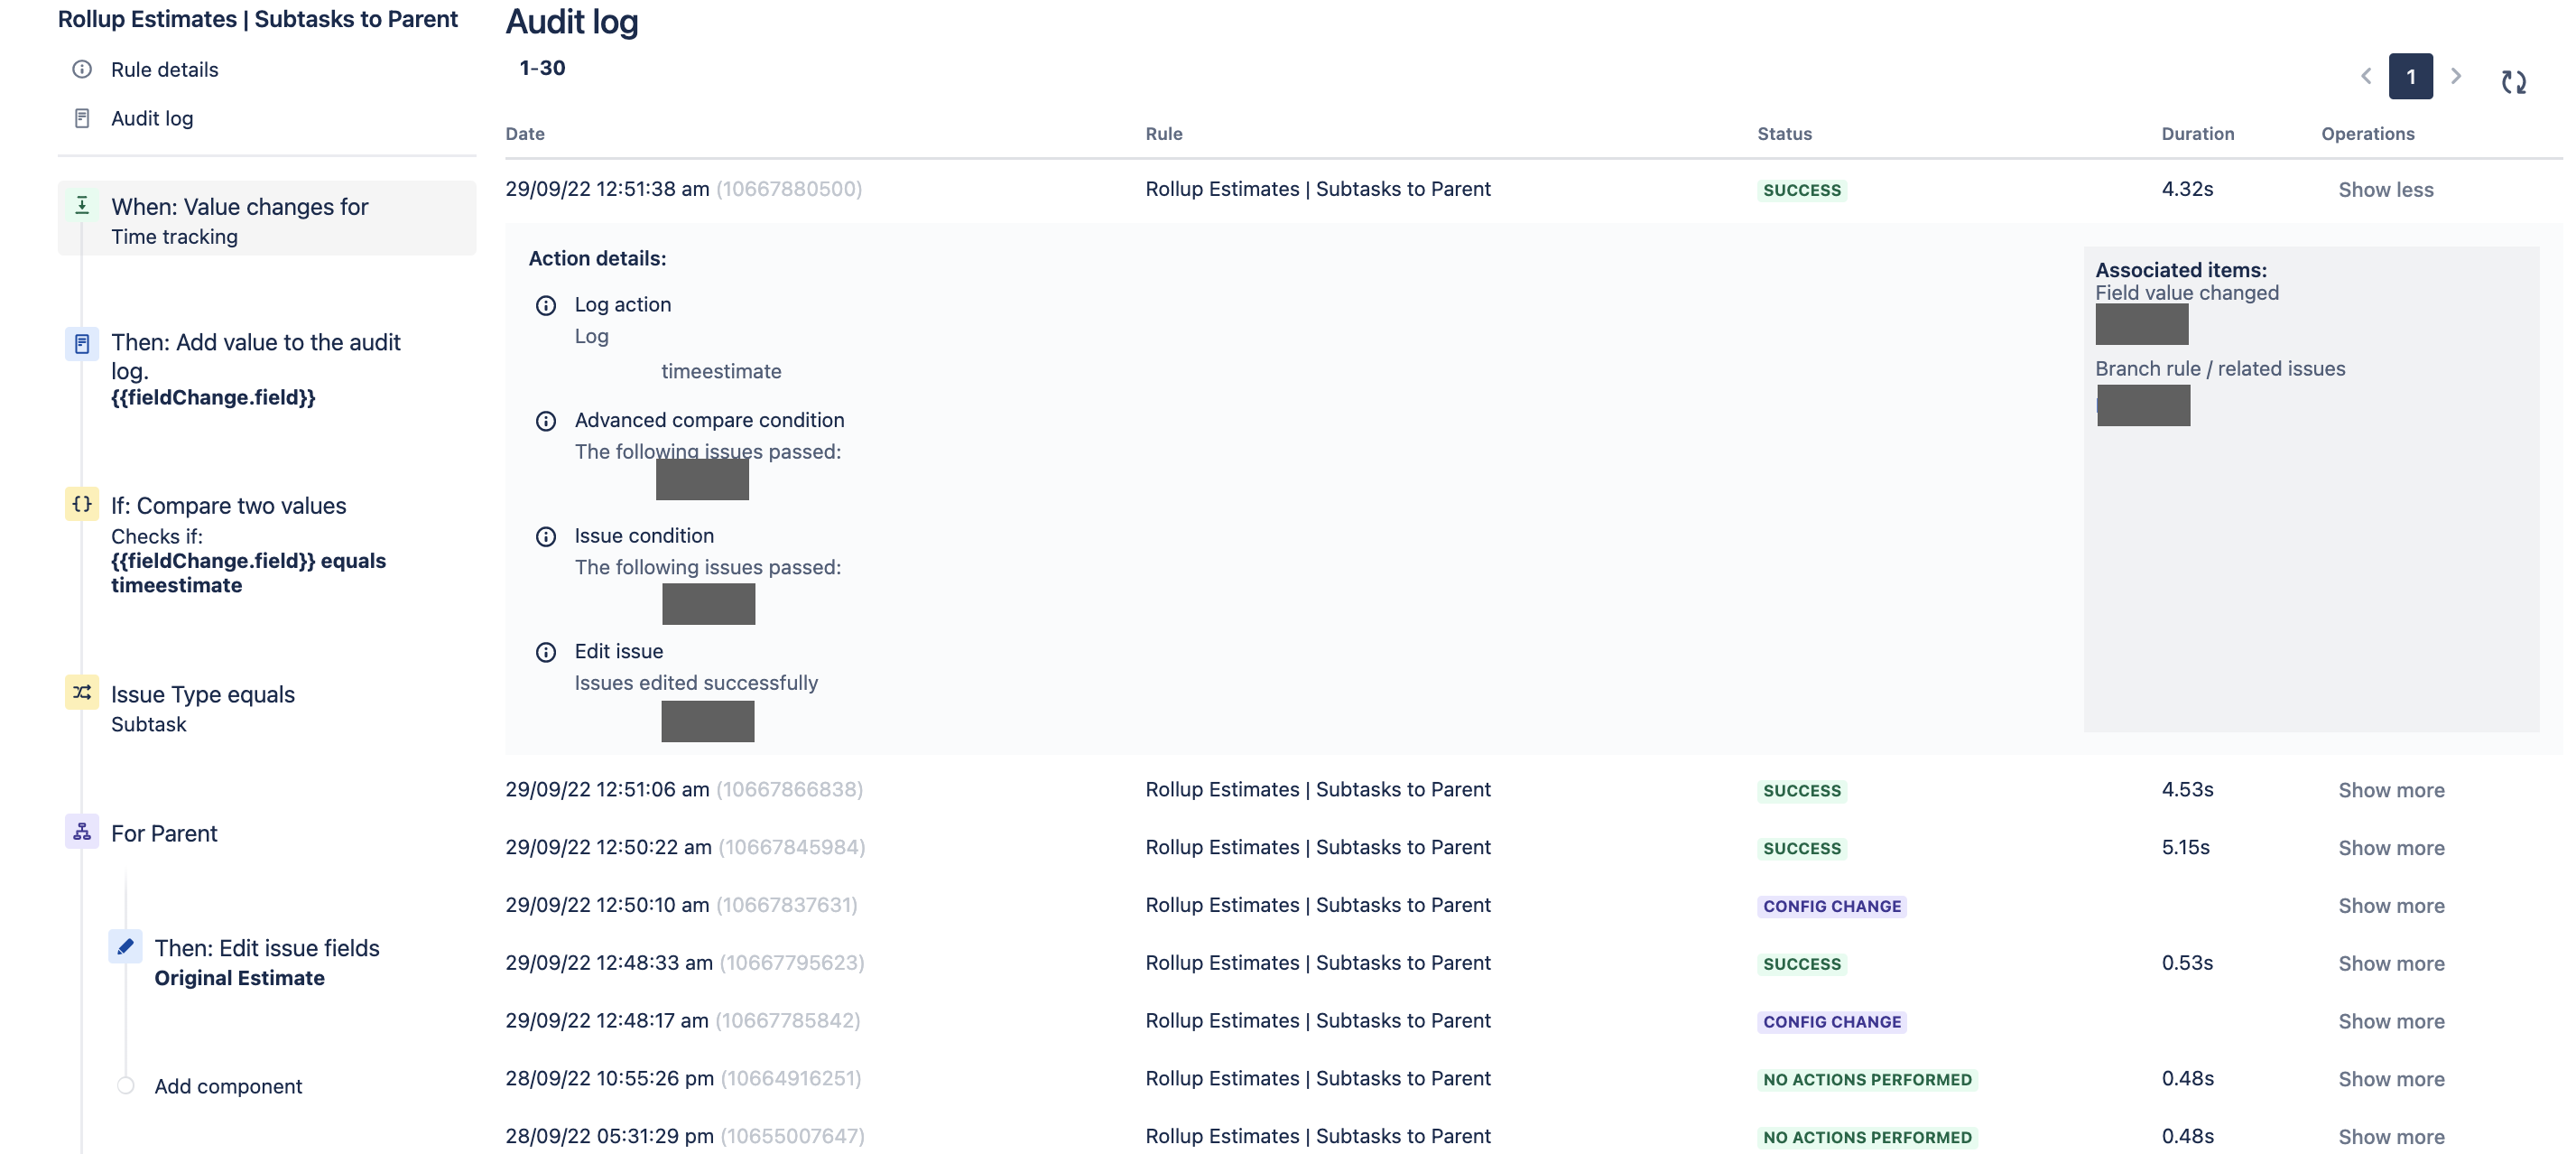Click the Log action info icon
Screen dimensions: 2576x1154
(x=546, y=305)
